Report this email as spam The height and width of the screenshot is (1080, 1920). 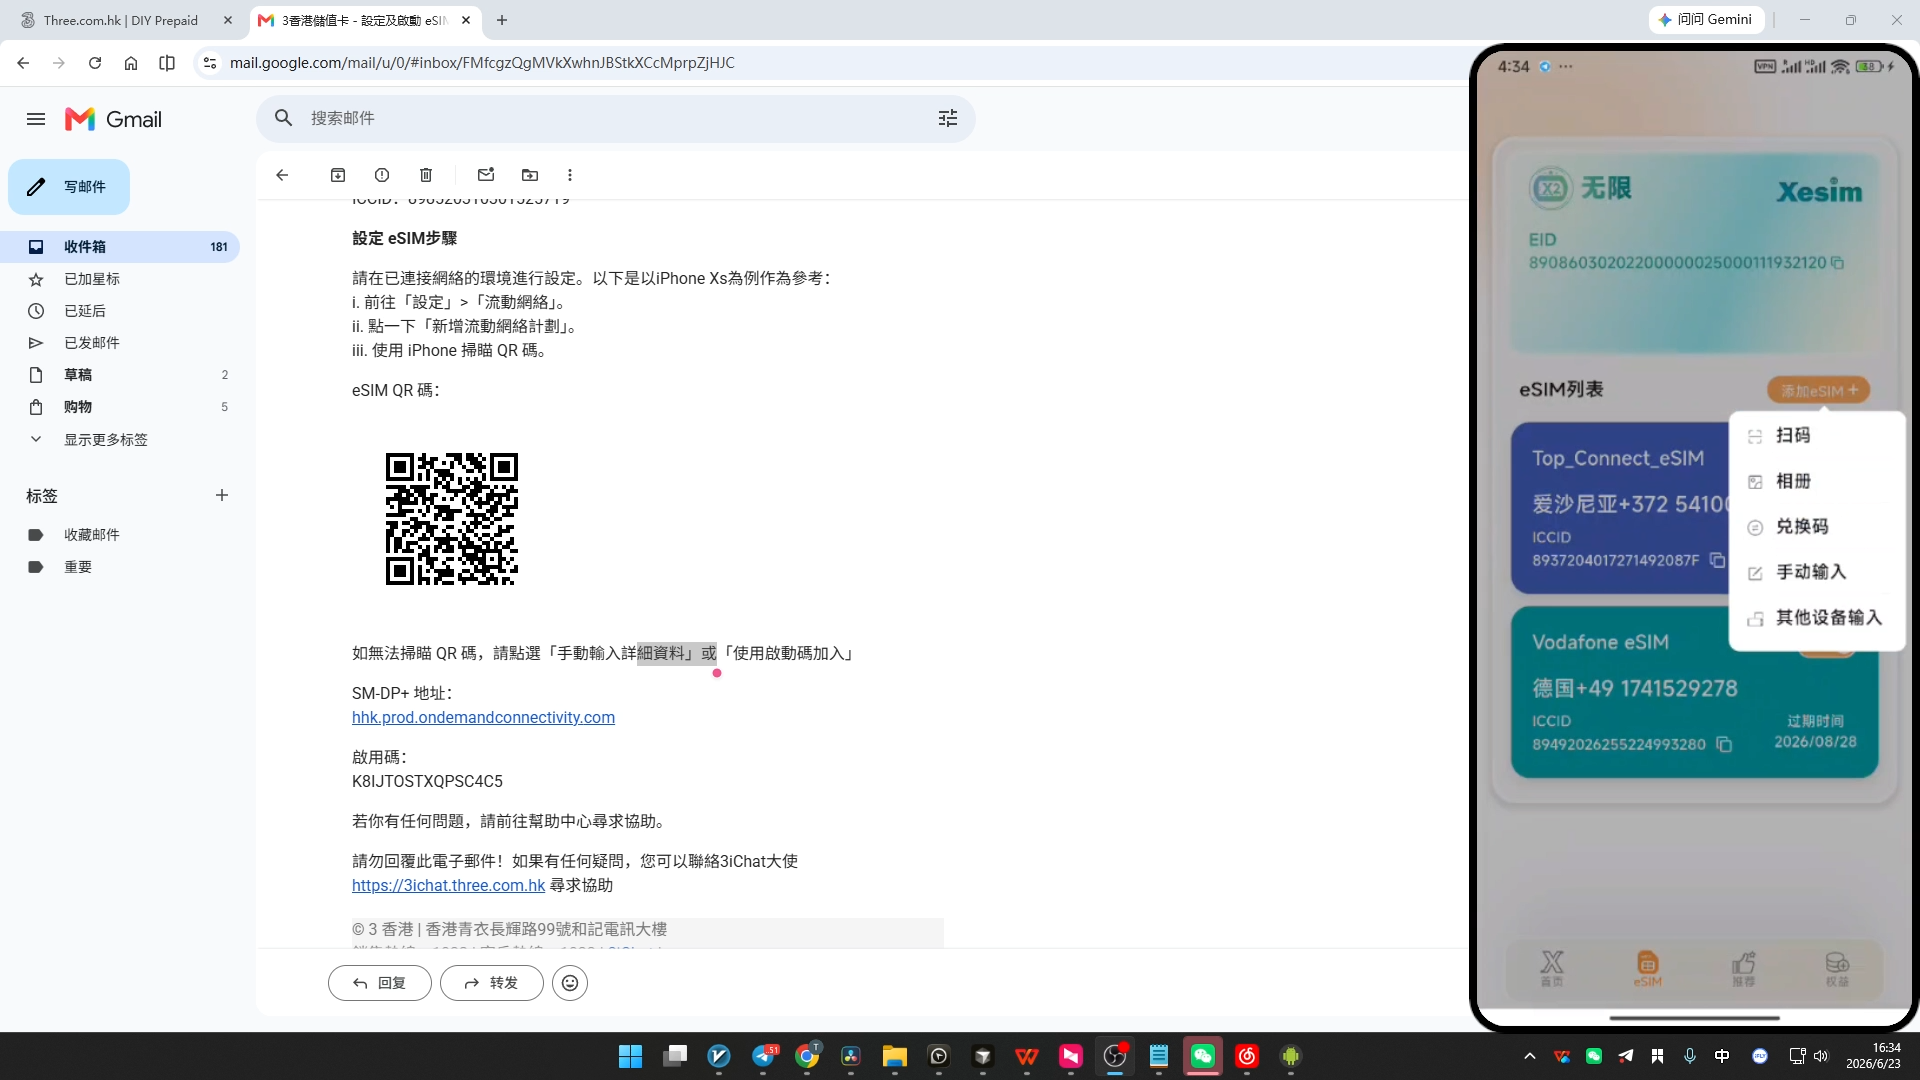(382, 175)
